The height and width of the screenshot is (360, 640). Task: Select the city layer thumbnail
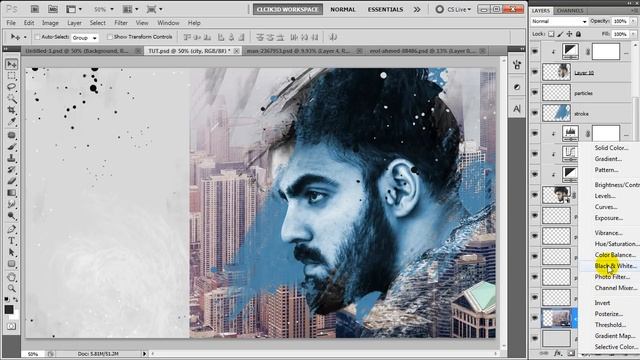[556, 318]
